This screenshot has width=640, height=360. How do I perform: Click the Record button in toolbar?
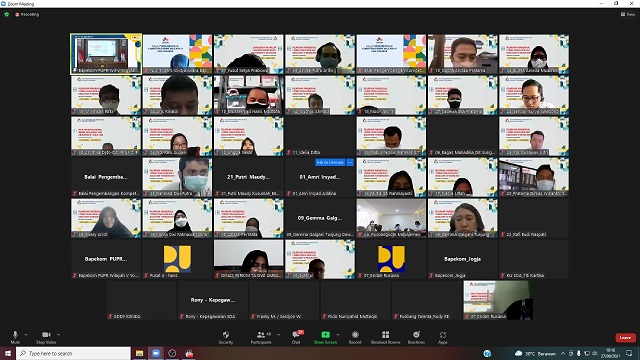click(x=355, y=337)
